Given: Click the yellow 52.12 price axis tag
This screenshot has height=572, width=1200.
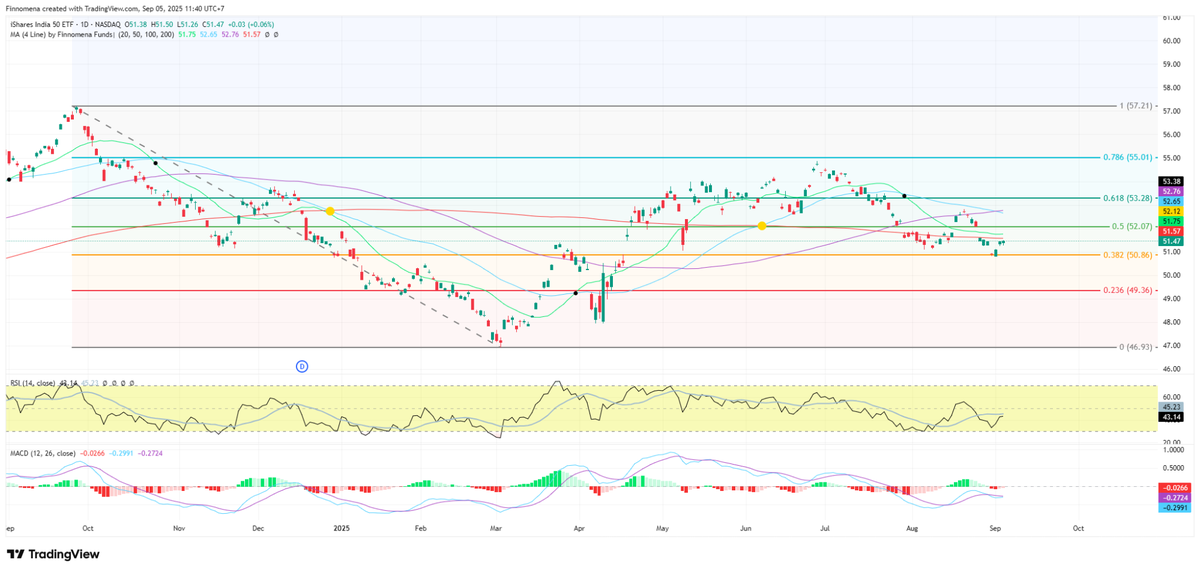Looking at the screenshot, I should tap(1171, 211).
